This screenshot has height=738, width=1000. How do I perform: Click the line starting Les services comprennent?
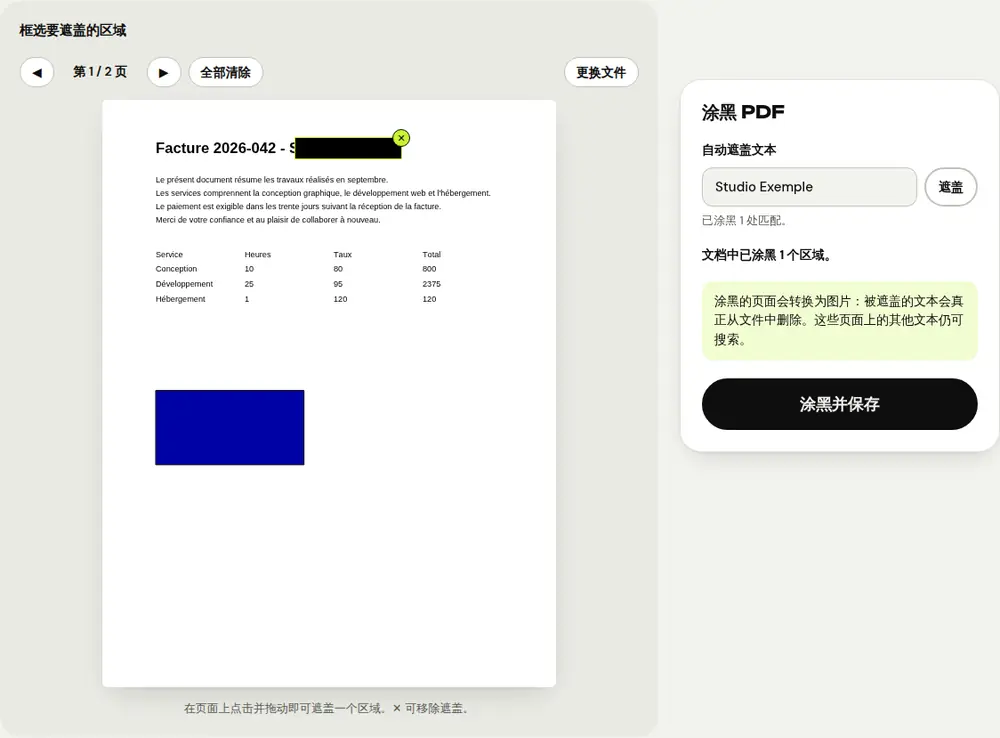click(x=323, y=193)
